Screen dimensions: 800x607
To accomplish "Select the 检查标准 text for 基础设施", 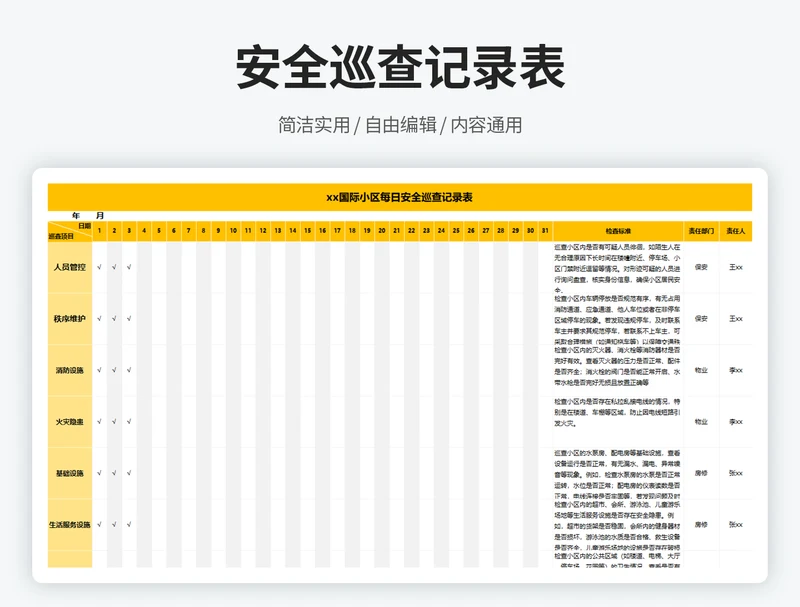I will 618,474.
